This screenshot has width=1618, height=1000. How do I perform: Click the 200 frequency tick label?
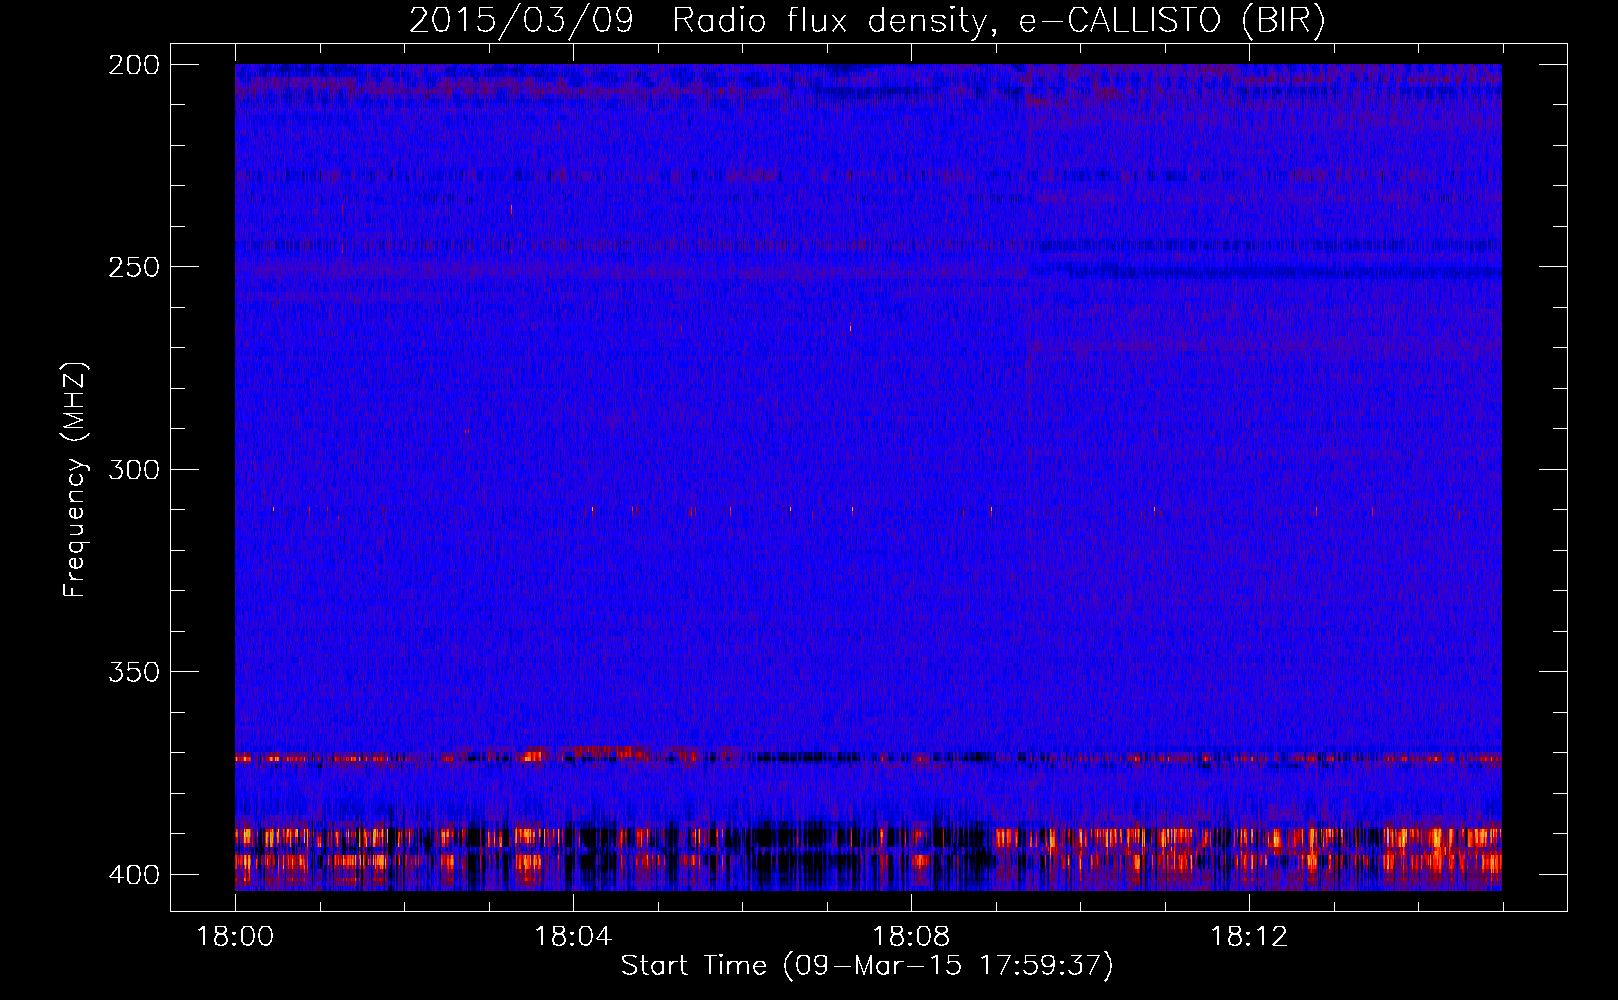coord(134,65)
